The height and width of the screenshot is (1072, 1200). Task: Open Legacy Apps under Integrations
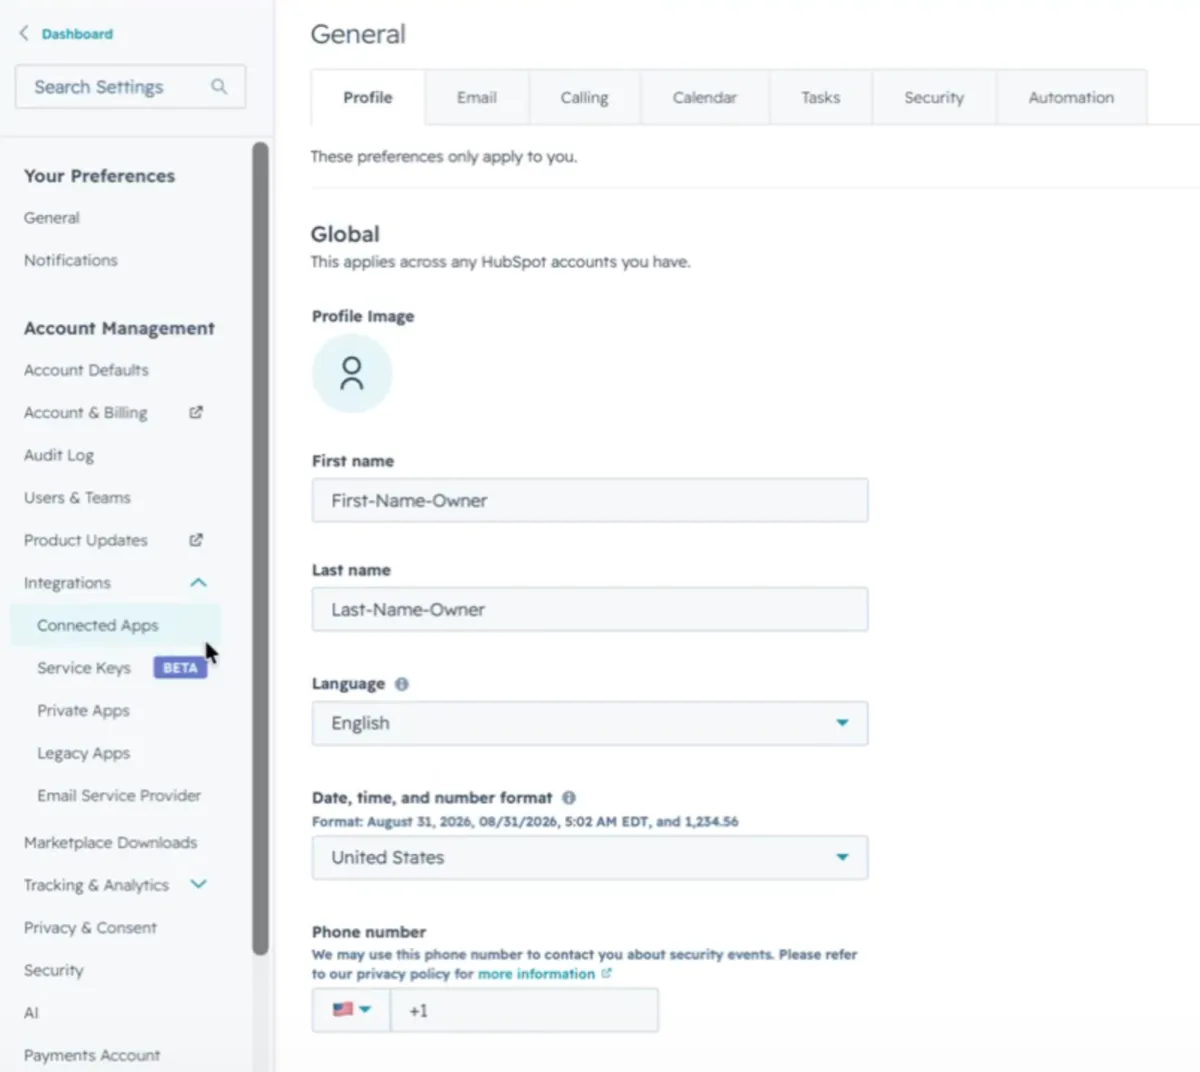click(x=83, y=753)
